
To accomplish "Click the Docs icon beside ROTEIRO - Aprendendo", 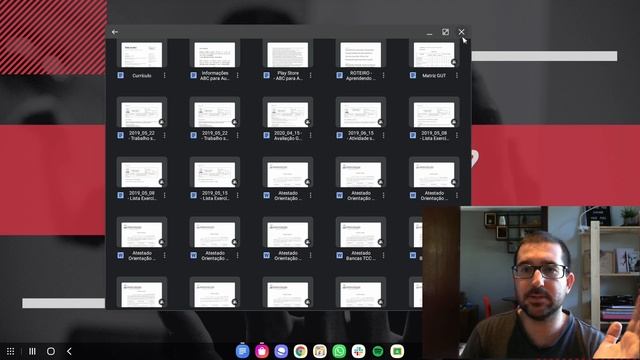I will (340, 76).
